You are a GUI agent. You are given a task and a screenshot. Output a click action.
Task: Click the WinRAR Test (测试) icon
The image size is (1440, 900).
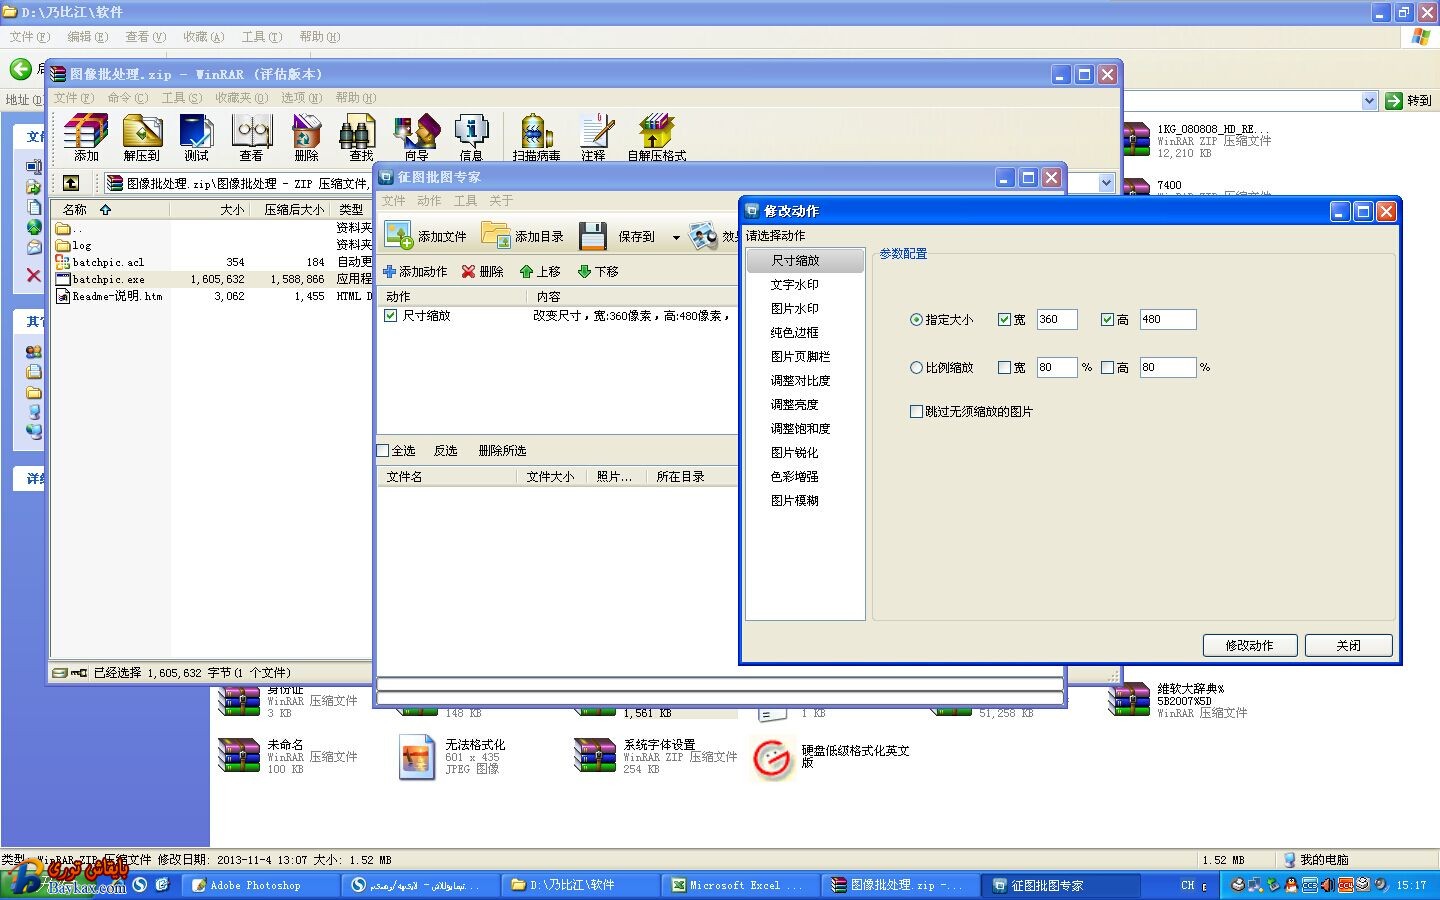pos(196,136)
